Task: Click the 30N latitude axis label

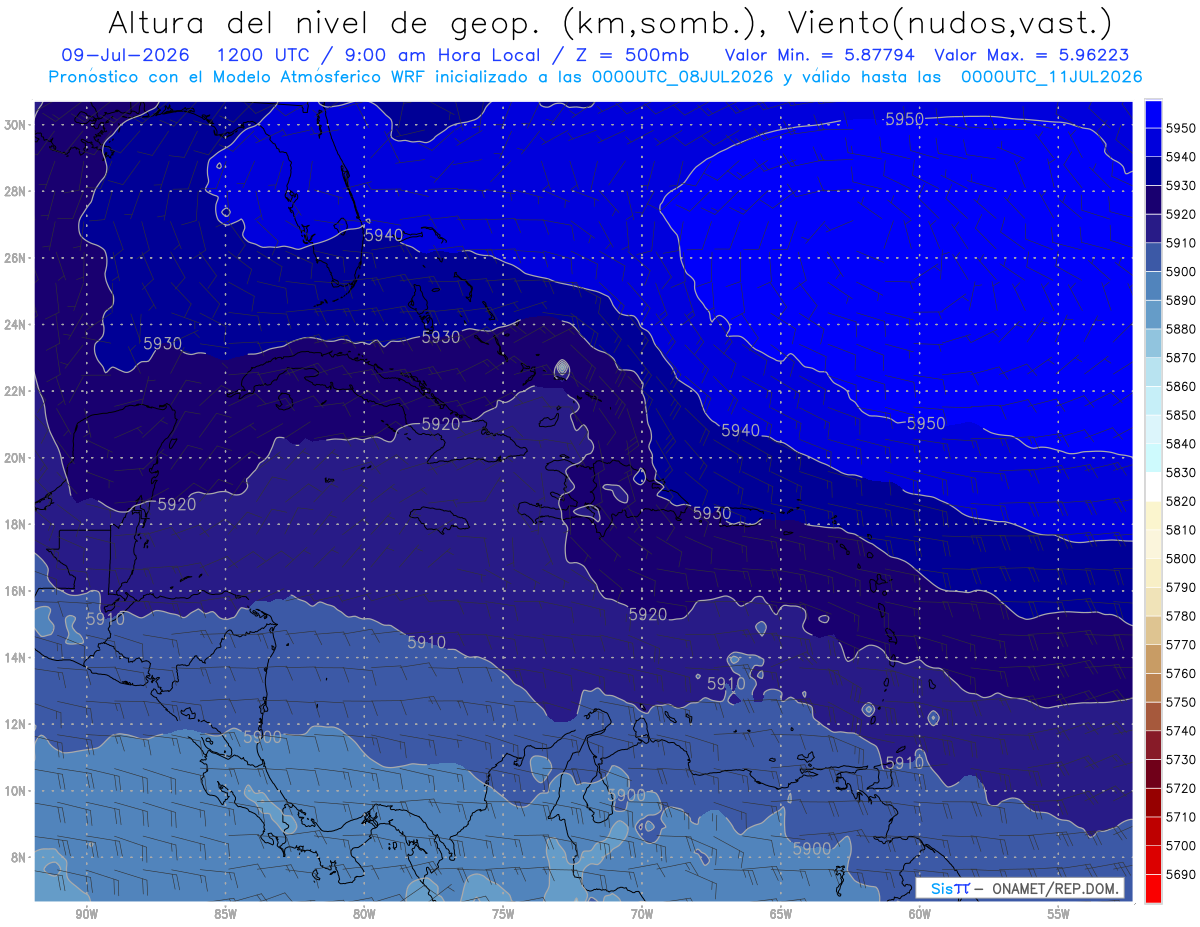Action: (16, 124)
